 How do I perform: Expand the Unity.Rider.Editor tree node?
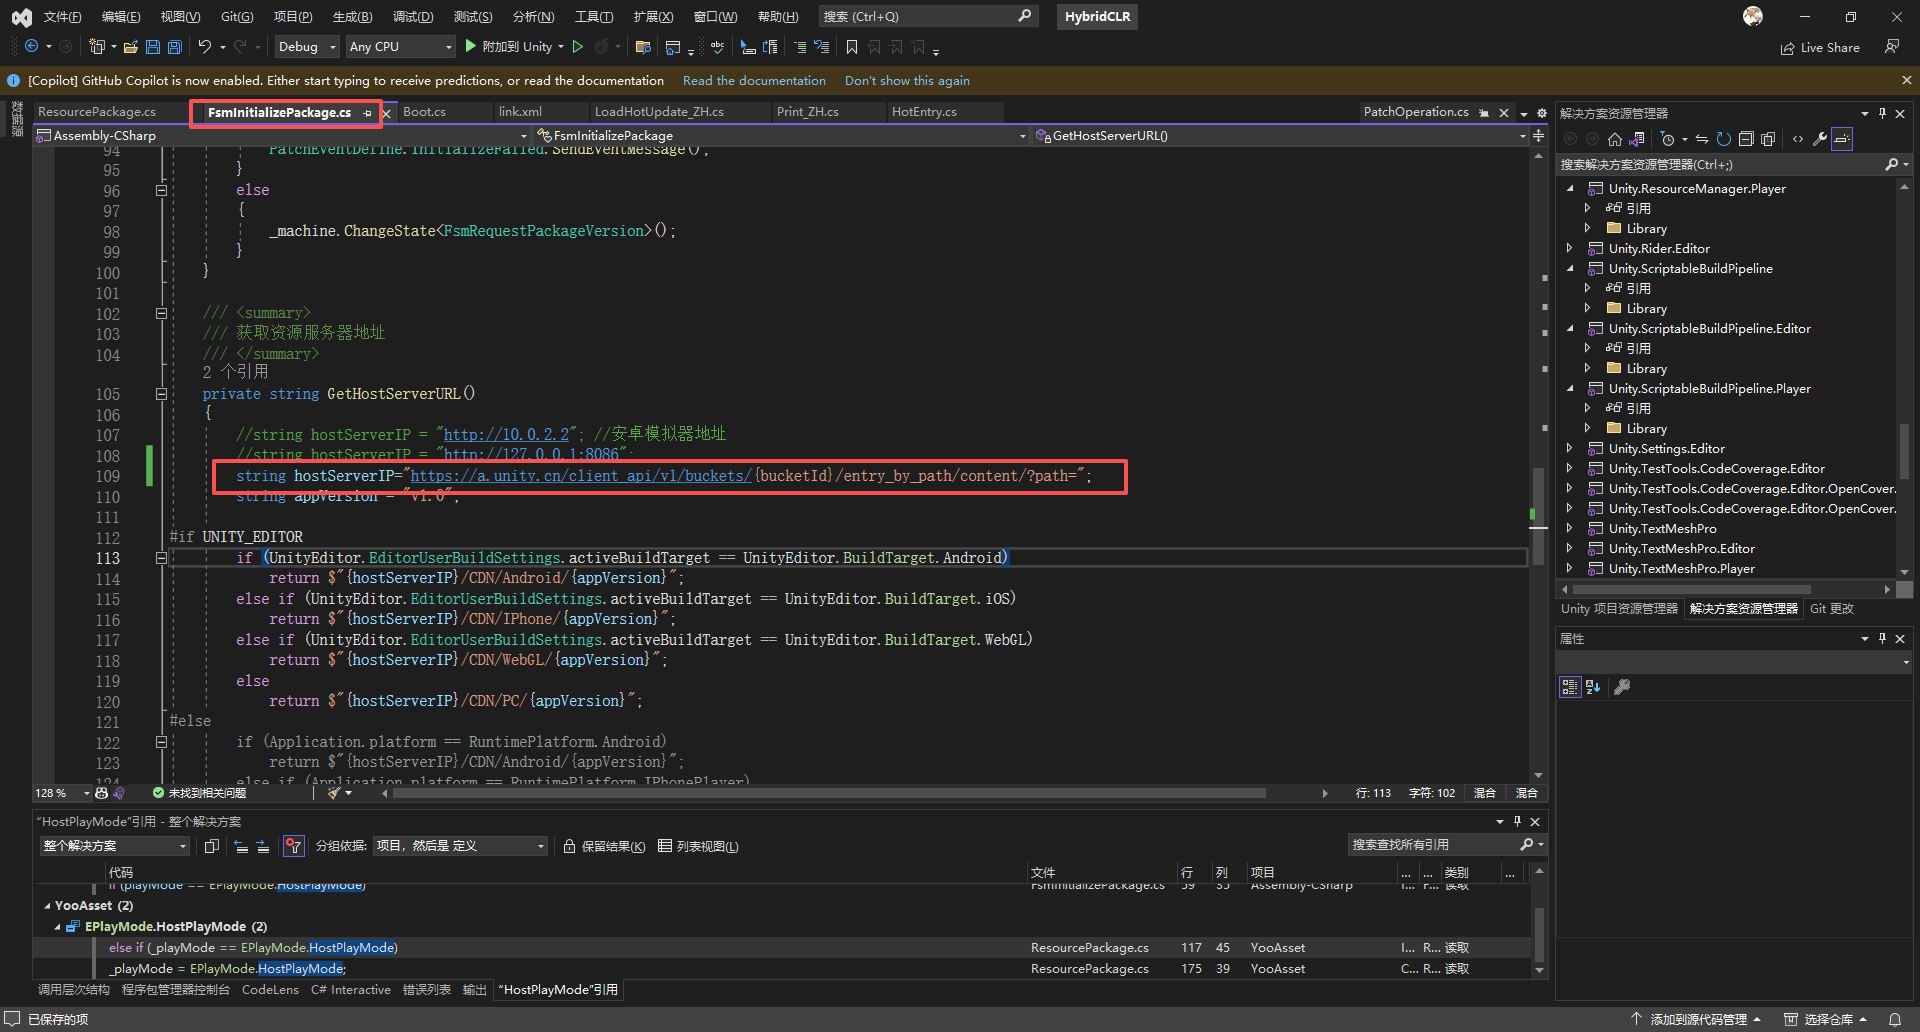[x=1570, y=248]
